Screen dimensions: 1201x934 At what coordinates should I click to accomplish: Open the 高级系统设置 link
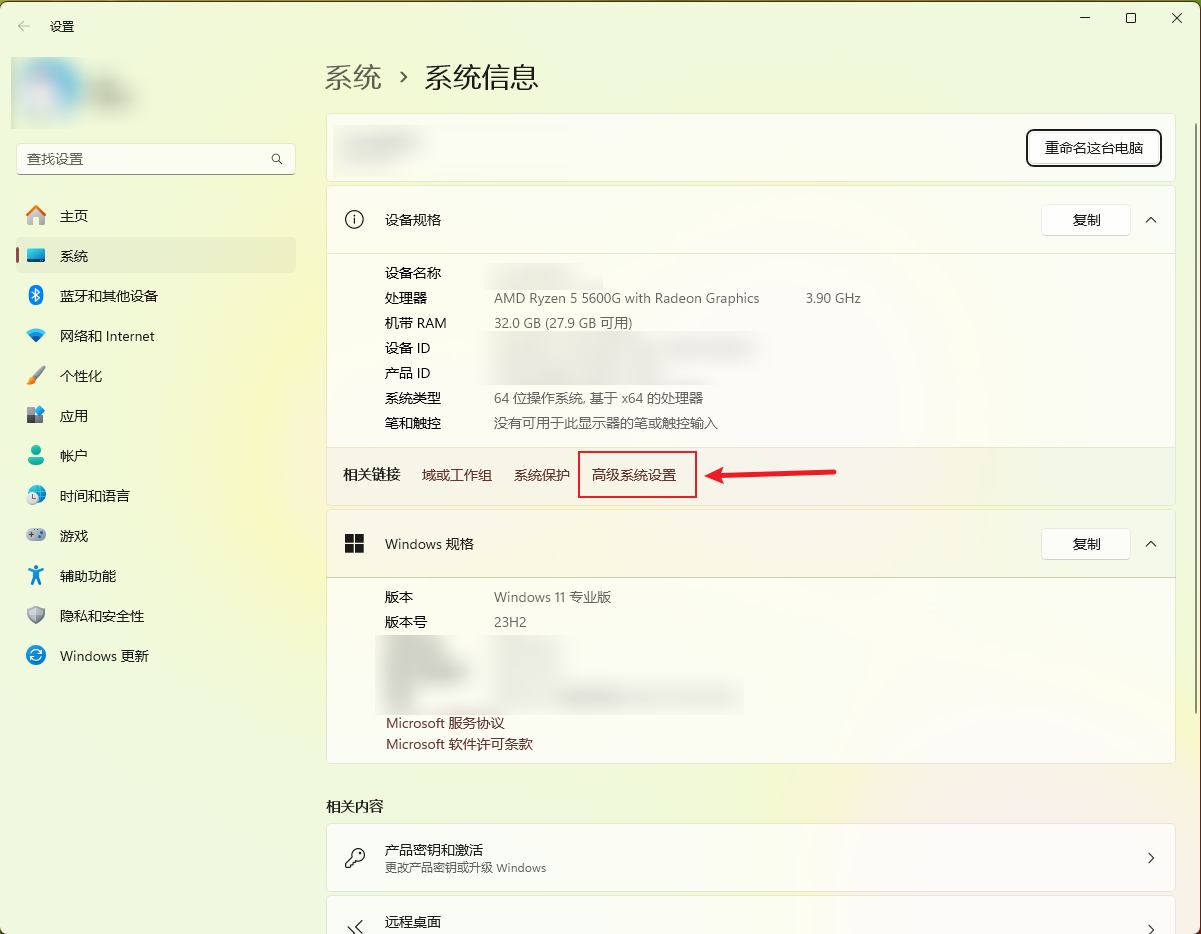coord(634,475)
